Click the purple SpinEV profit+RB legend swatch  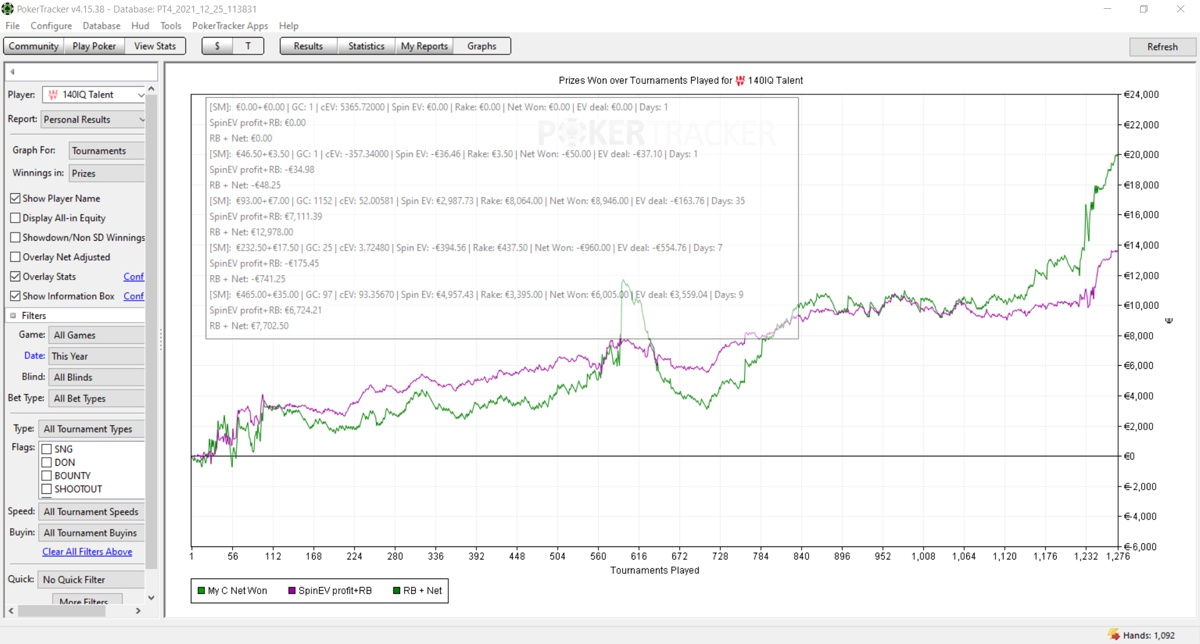[292, 591]
